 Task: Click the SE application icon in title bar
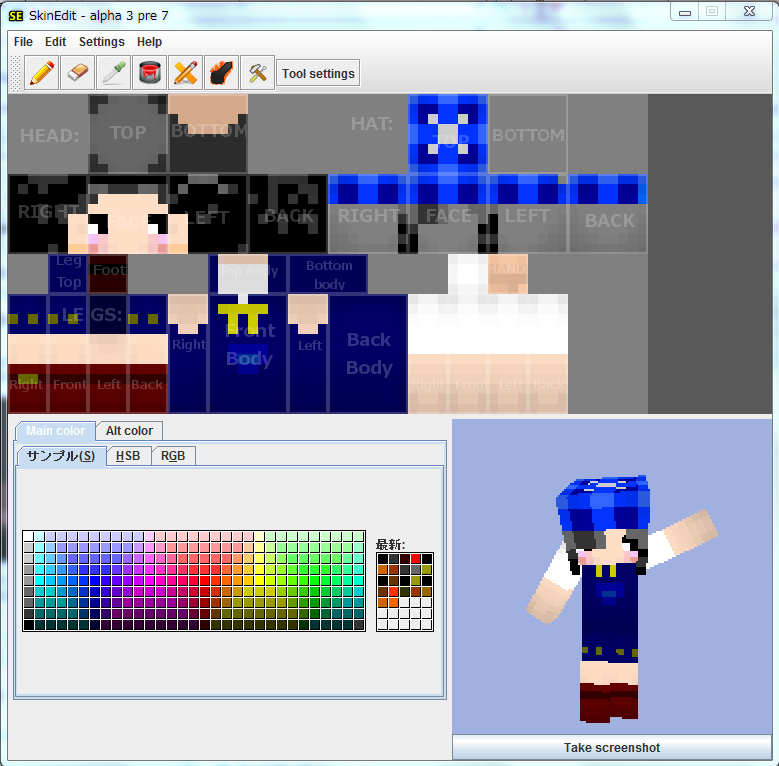tap(16, 16)
